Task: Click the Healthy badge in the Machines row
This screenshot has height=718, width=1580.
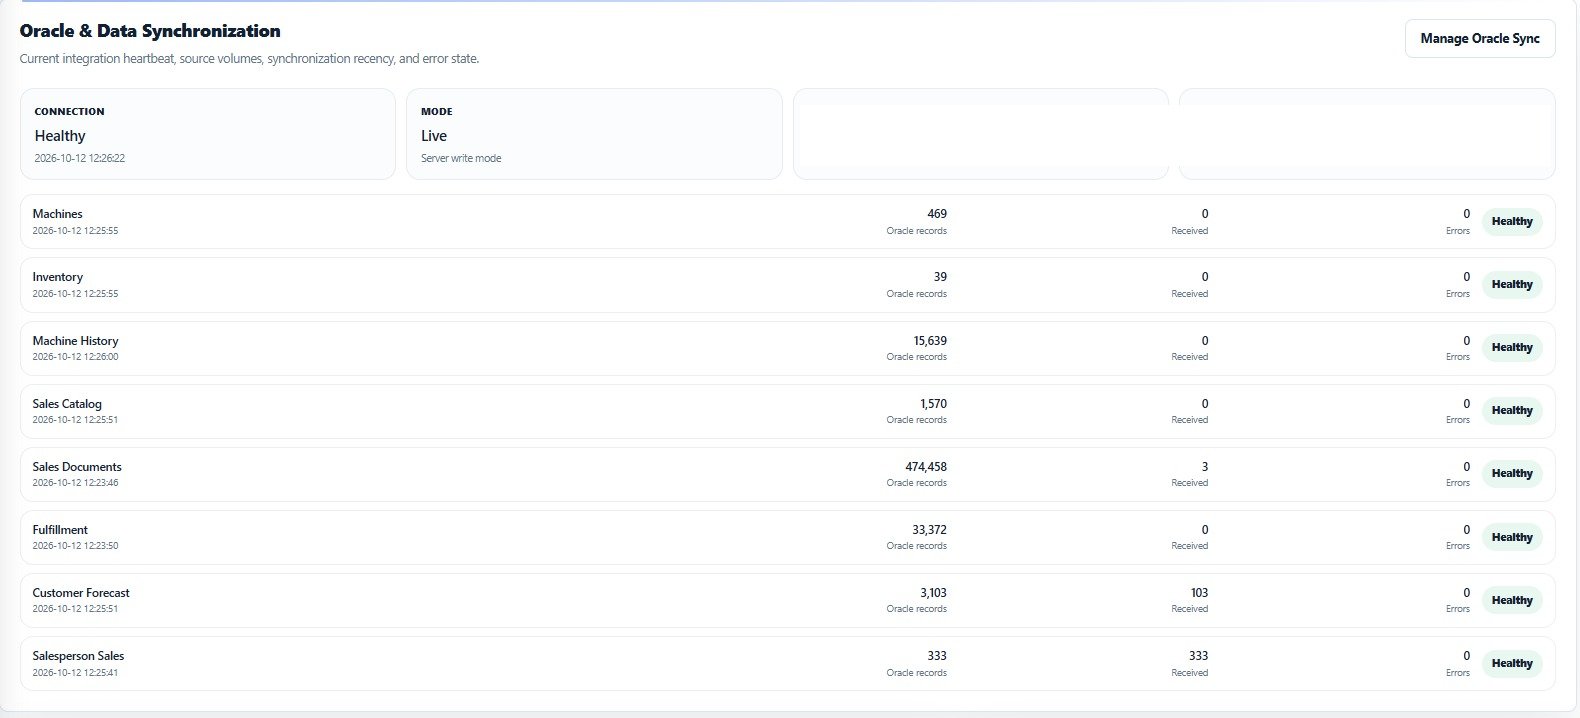Action: tap(1512, 222)
